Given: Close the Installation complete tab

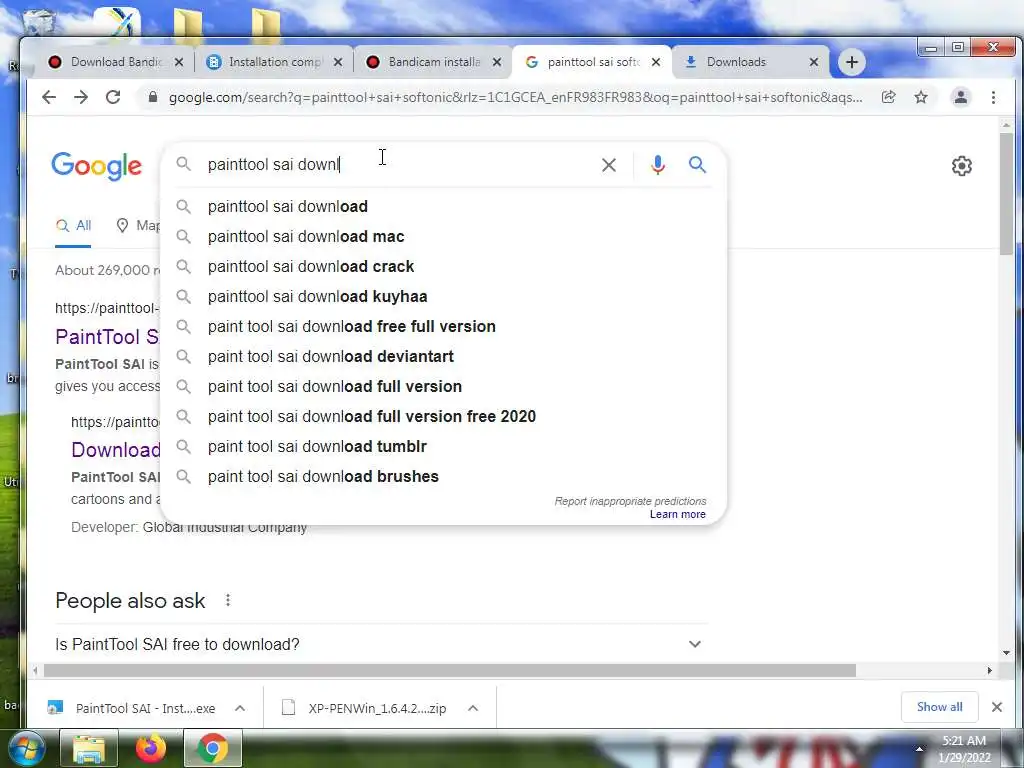Looking at the screenshot, I should [338, 62].
